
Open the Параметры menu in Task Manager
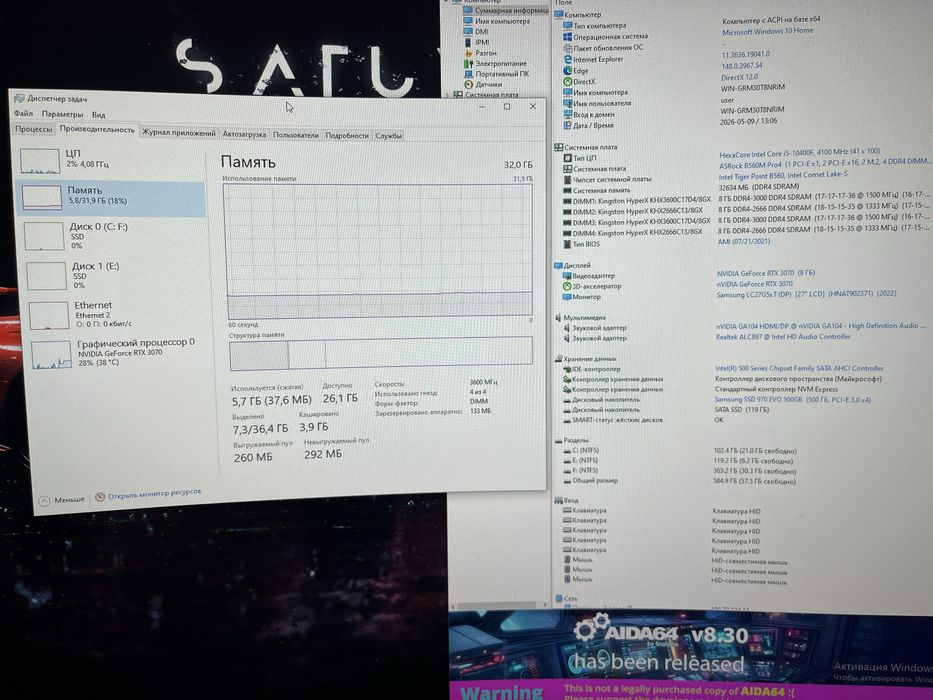click(x=62, y=114)
